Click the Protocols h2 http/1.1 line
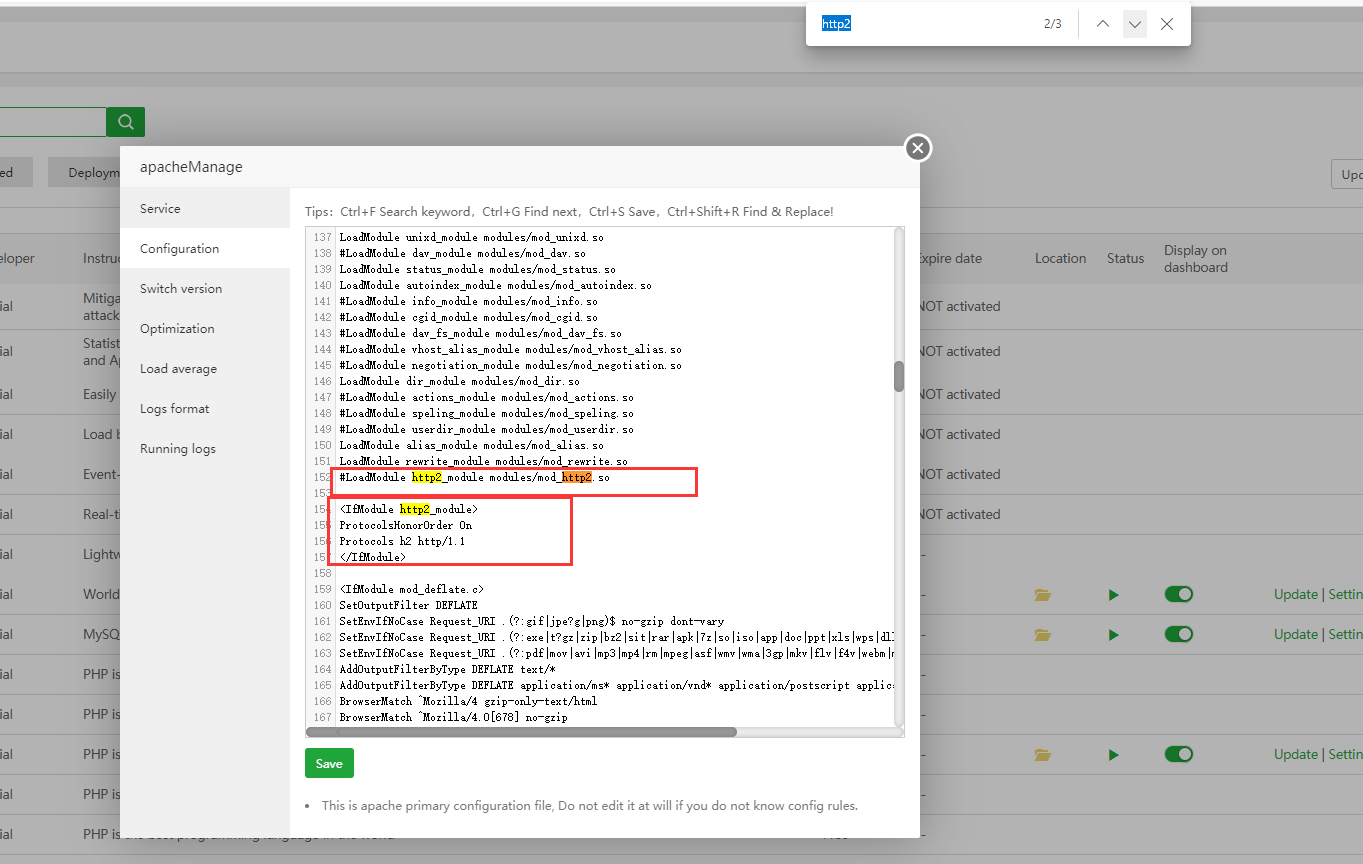Screen dimensions: 1363x864 (402, 542)
